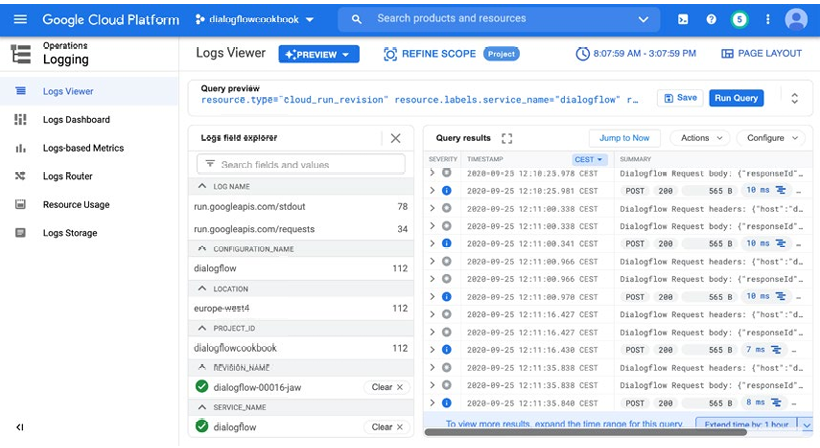Open the Configure dropdown

772,138
